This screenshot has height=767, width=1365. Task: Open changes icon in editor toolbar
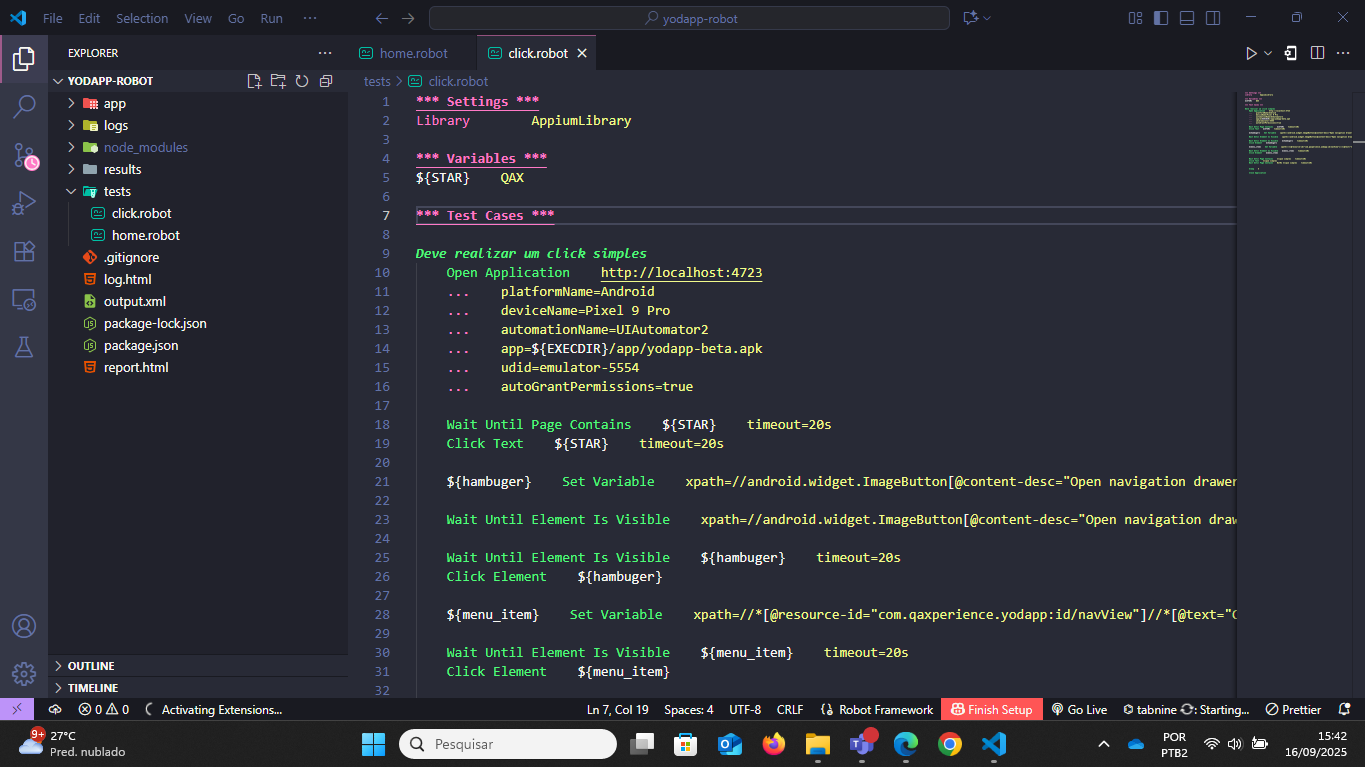point(1292,53)
